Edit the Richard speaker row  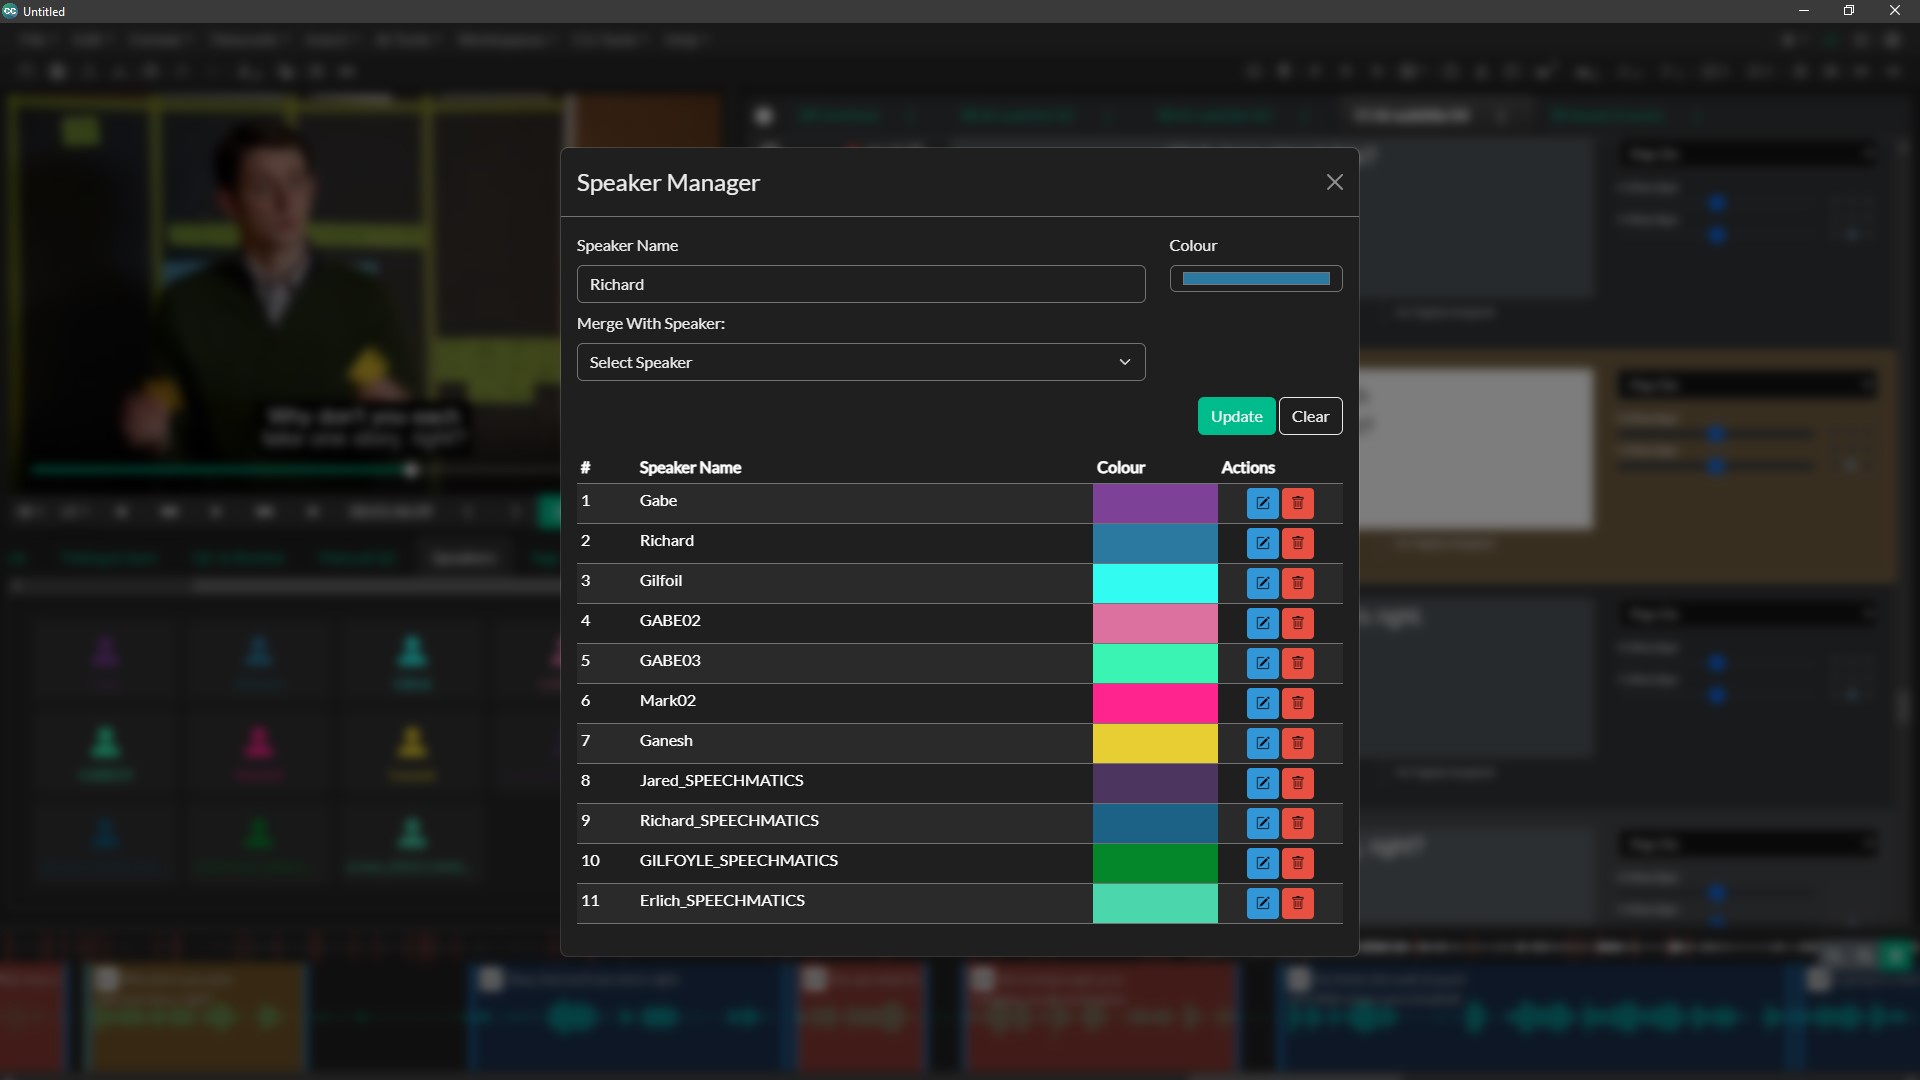(1262, 543)
